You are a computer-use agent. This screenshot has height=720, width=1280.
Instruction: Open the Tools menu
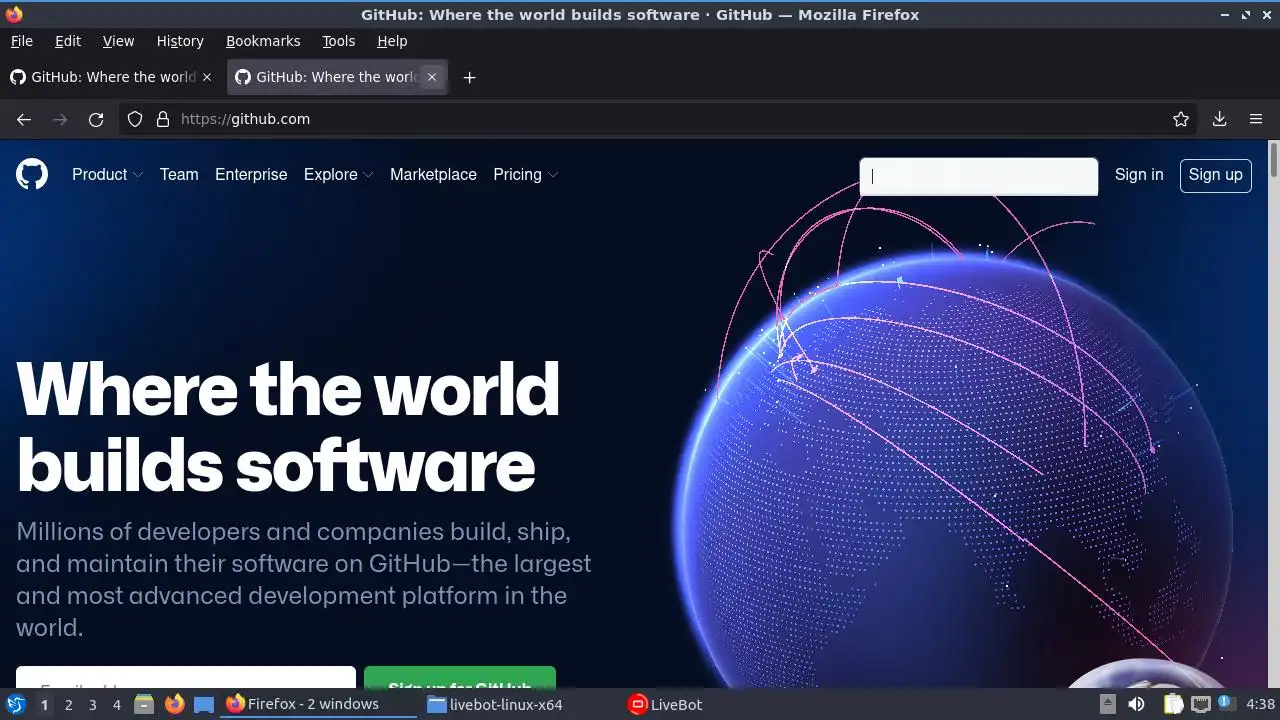(339, 41)
